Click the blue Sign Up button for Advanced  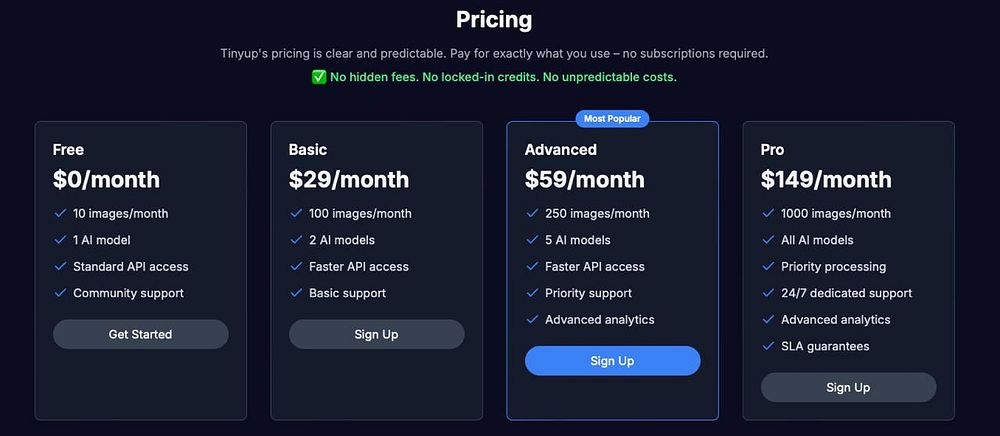click(x=612, y=361)
